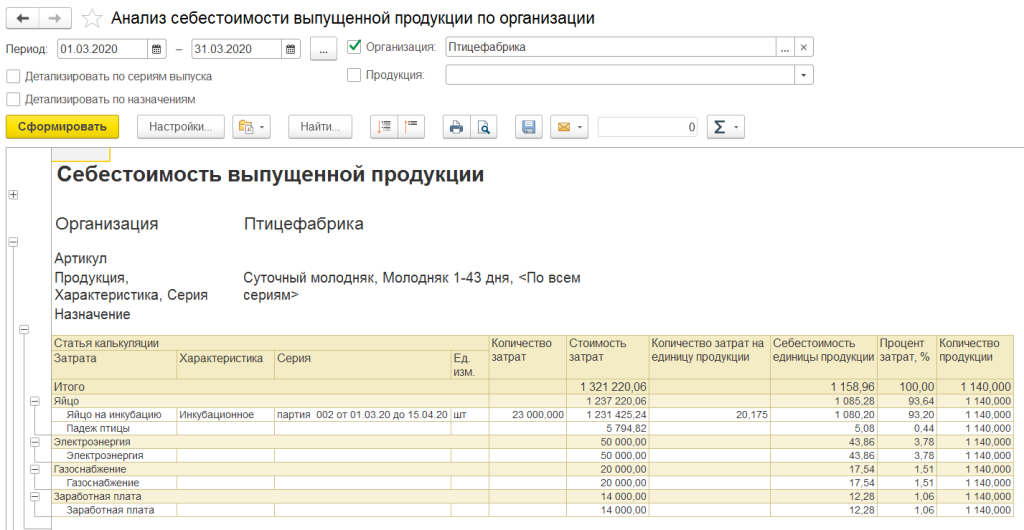Open calendar for period start date
The height and width of the screenshot is (530, 1024).
tap(157, 47)
